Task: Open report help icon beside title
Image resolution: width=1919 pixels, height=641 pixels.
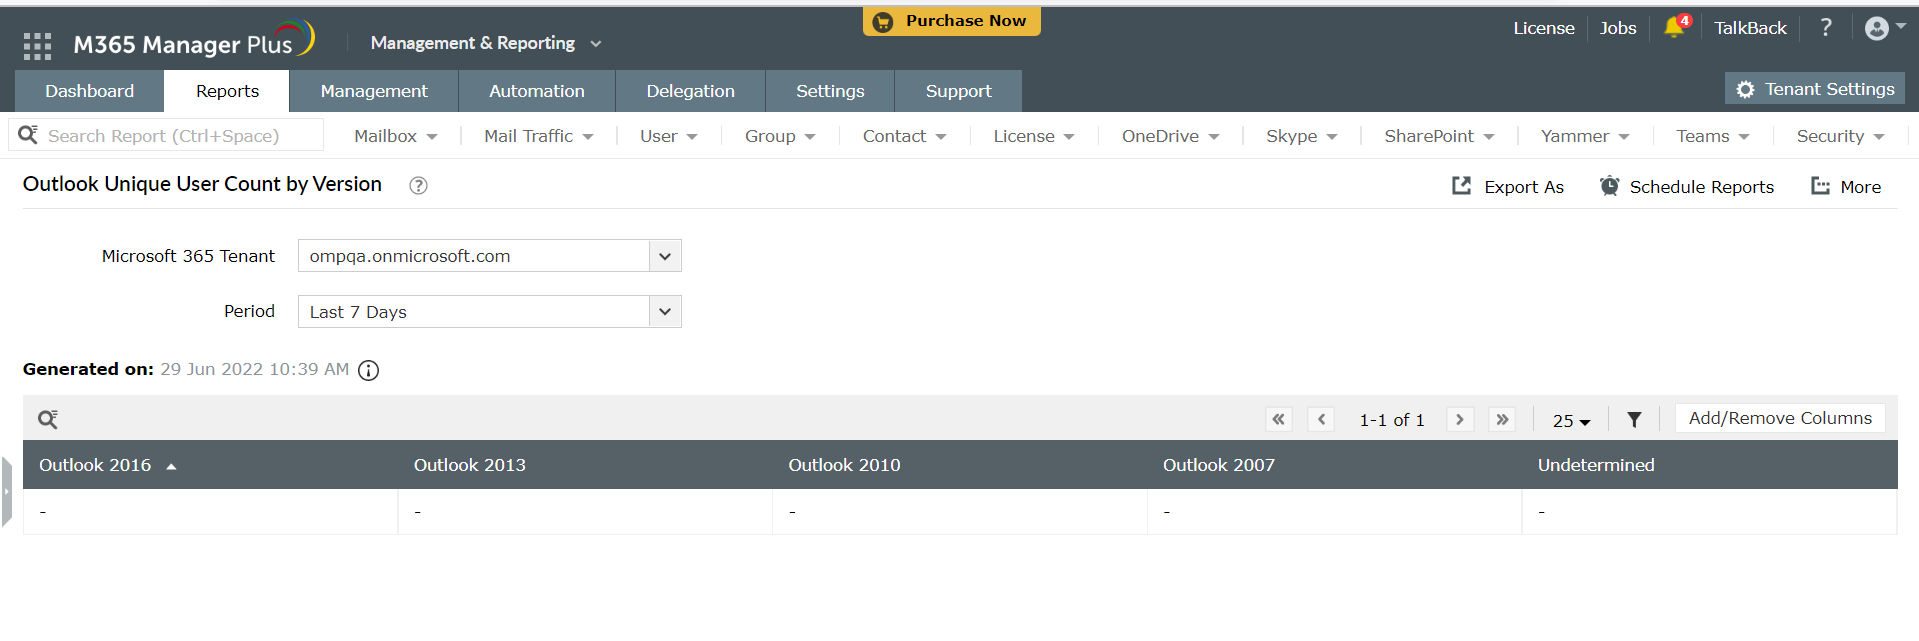Action: pyautogui.click(x=419, y=185)
